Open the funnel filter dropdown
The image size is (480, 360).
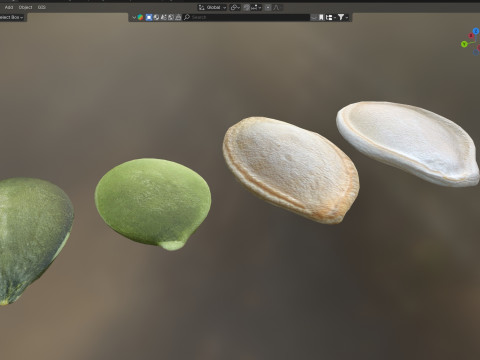click(343, 17)
